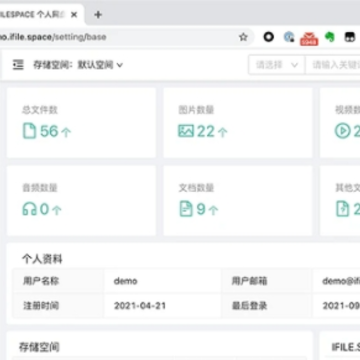Click the demo@ email value
This screenshot has width=360, height=360.
[x=341, y=281]
